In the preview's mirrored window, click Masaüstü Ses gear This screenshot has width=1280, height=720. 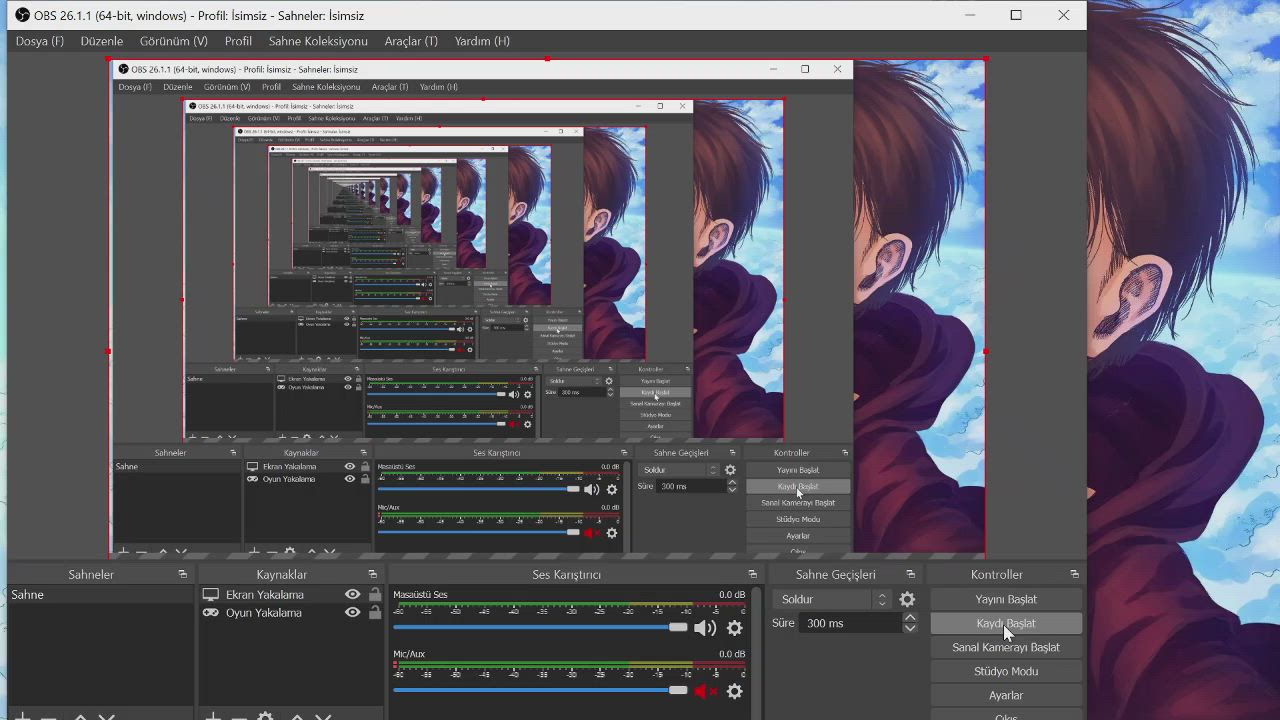click(612, 489)
